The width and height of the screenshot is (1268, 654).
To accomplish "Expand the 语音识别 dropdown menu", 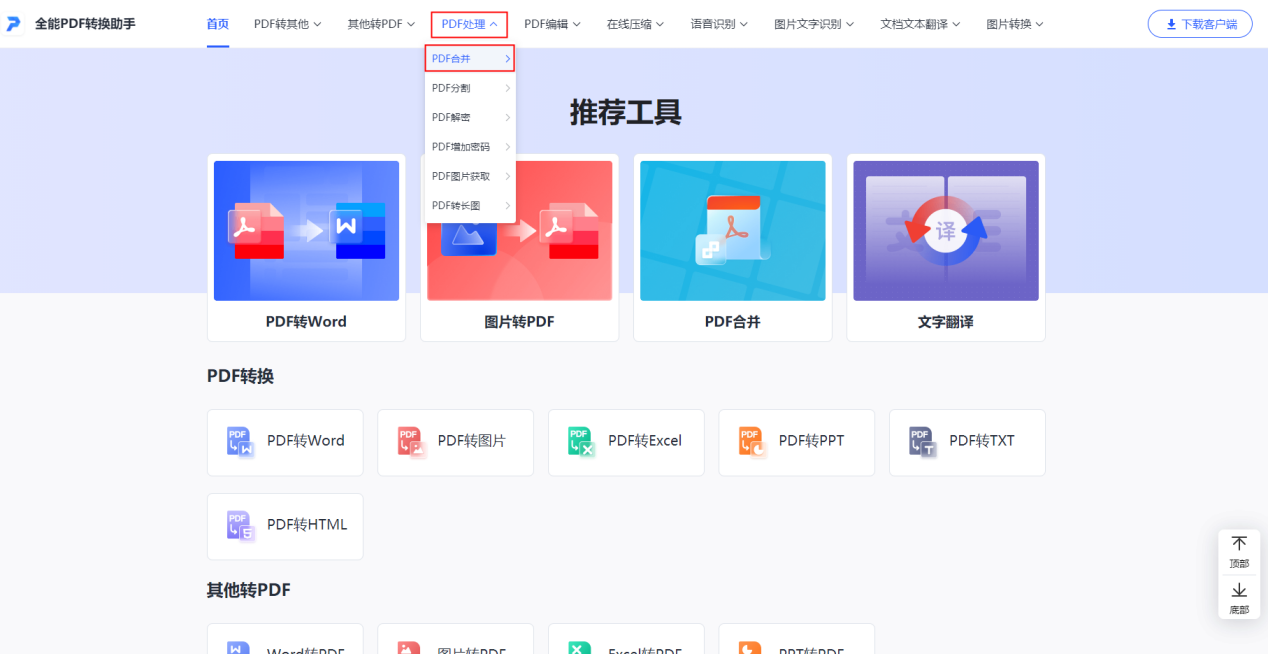I will 719,23.
